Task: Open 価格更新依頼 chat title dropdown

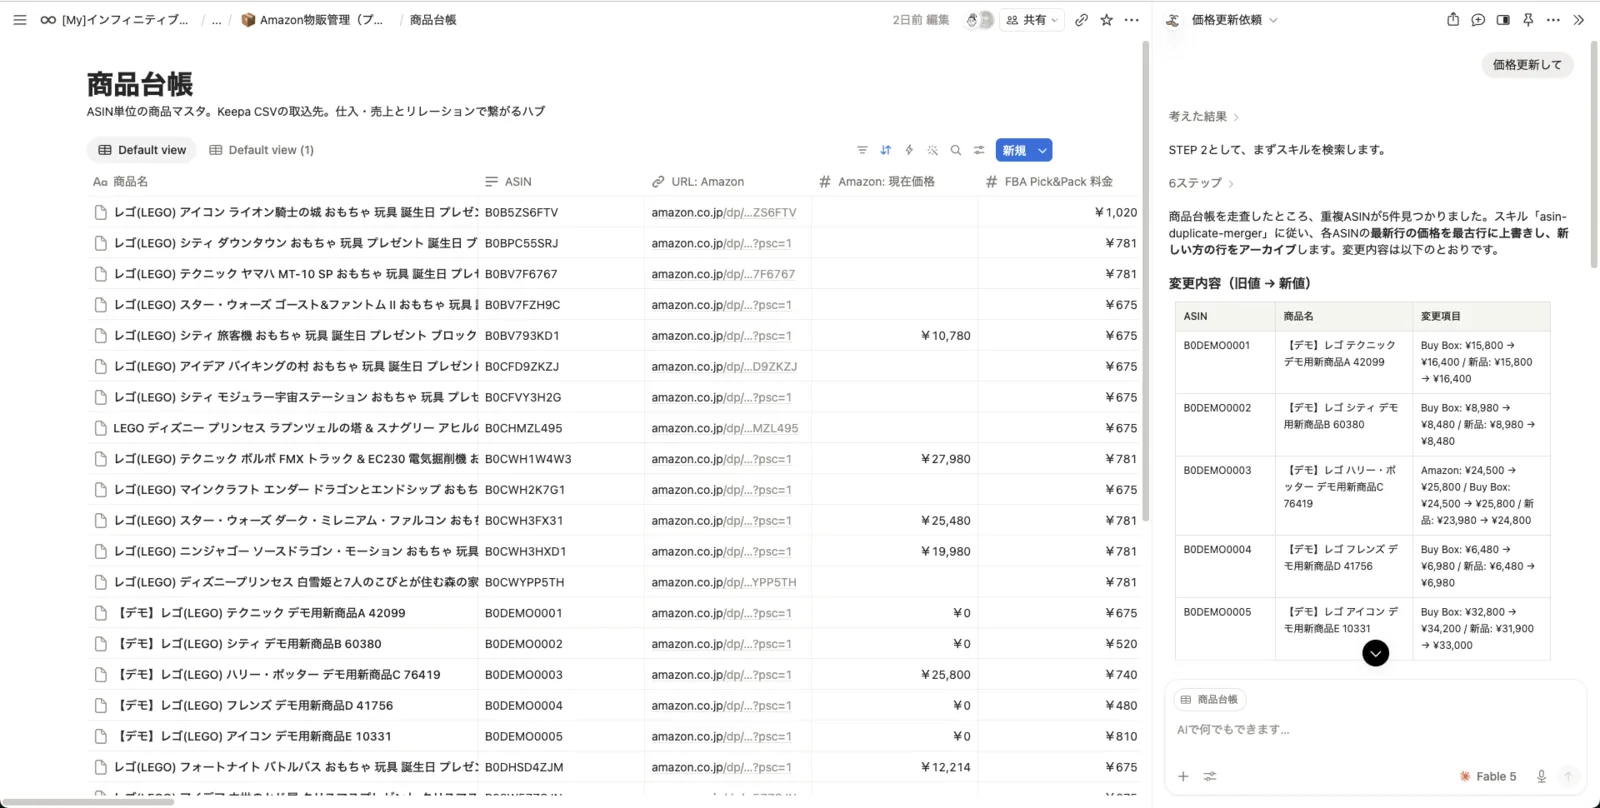Action: [x=1234, y=20]
